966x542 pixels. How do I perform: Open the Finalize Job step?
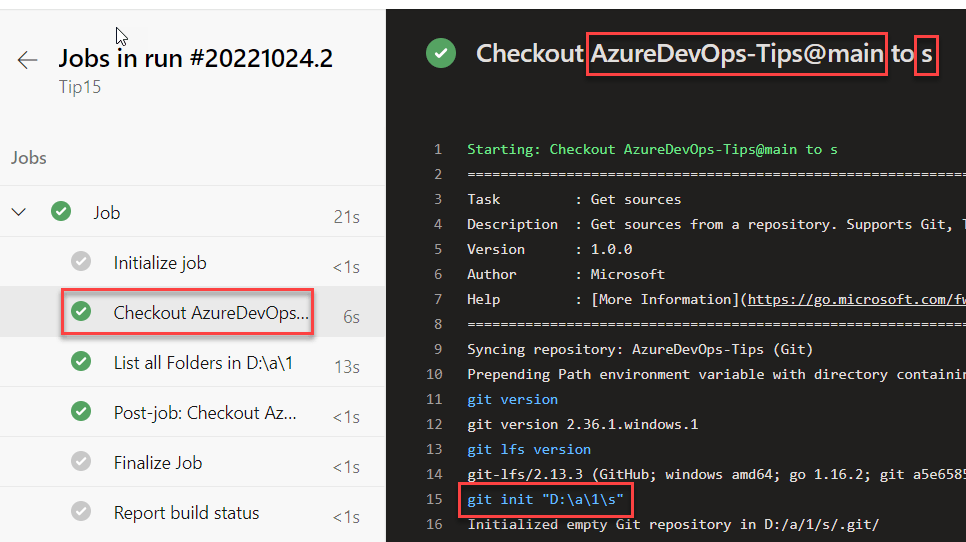point(193,462)
